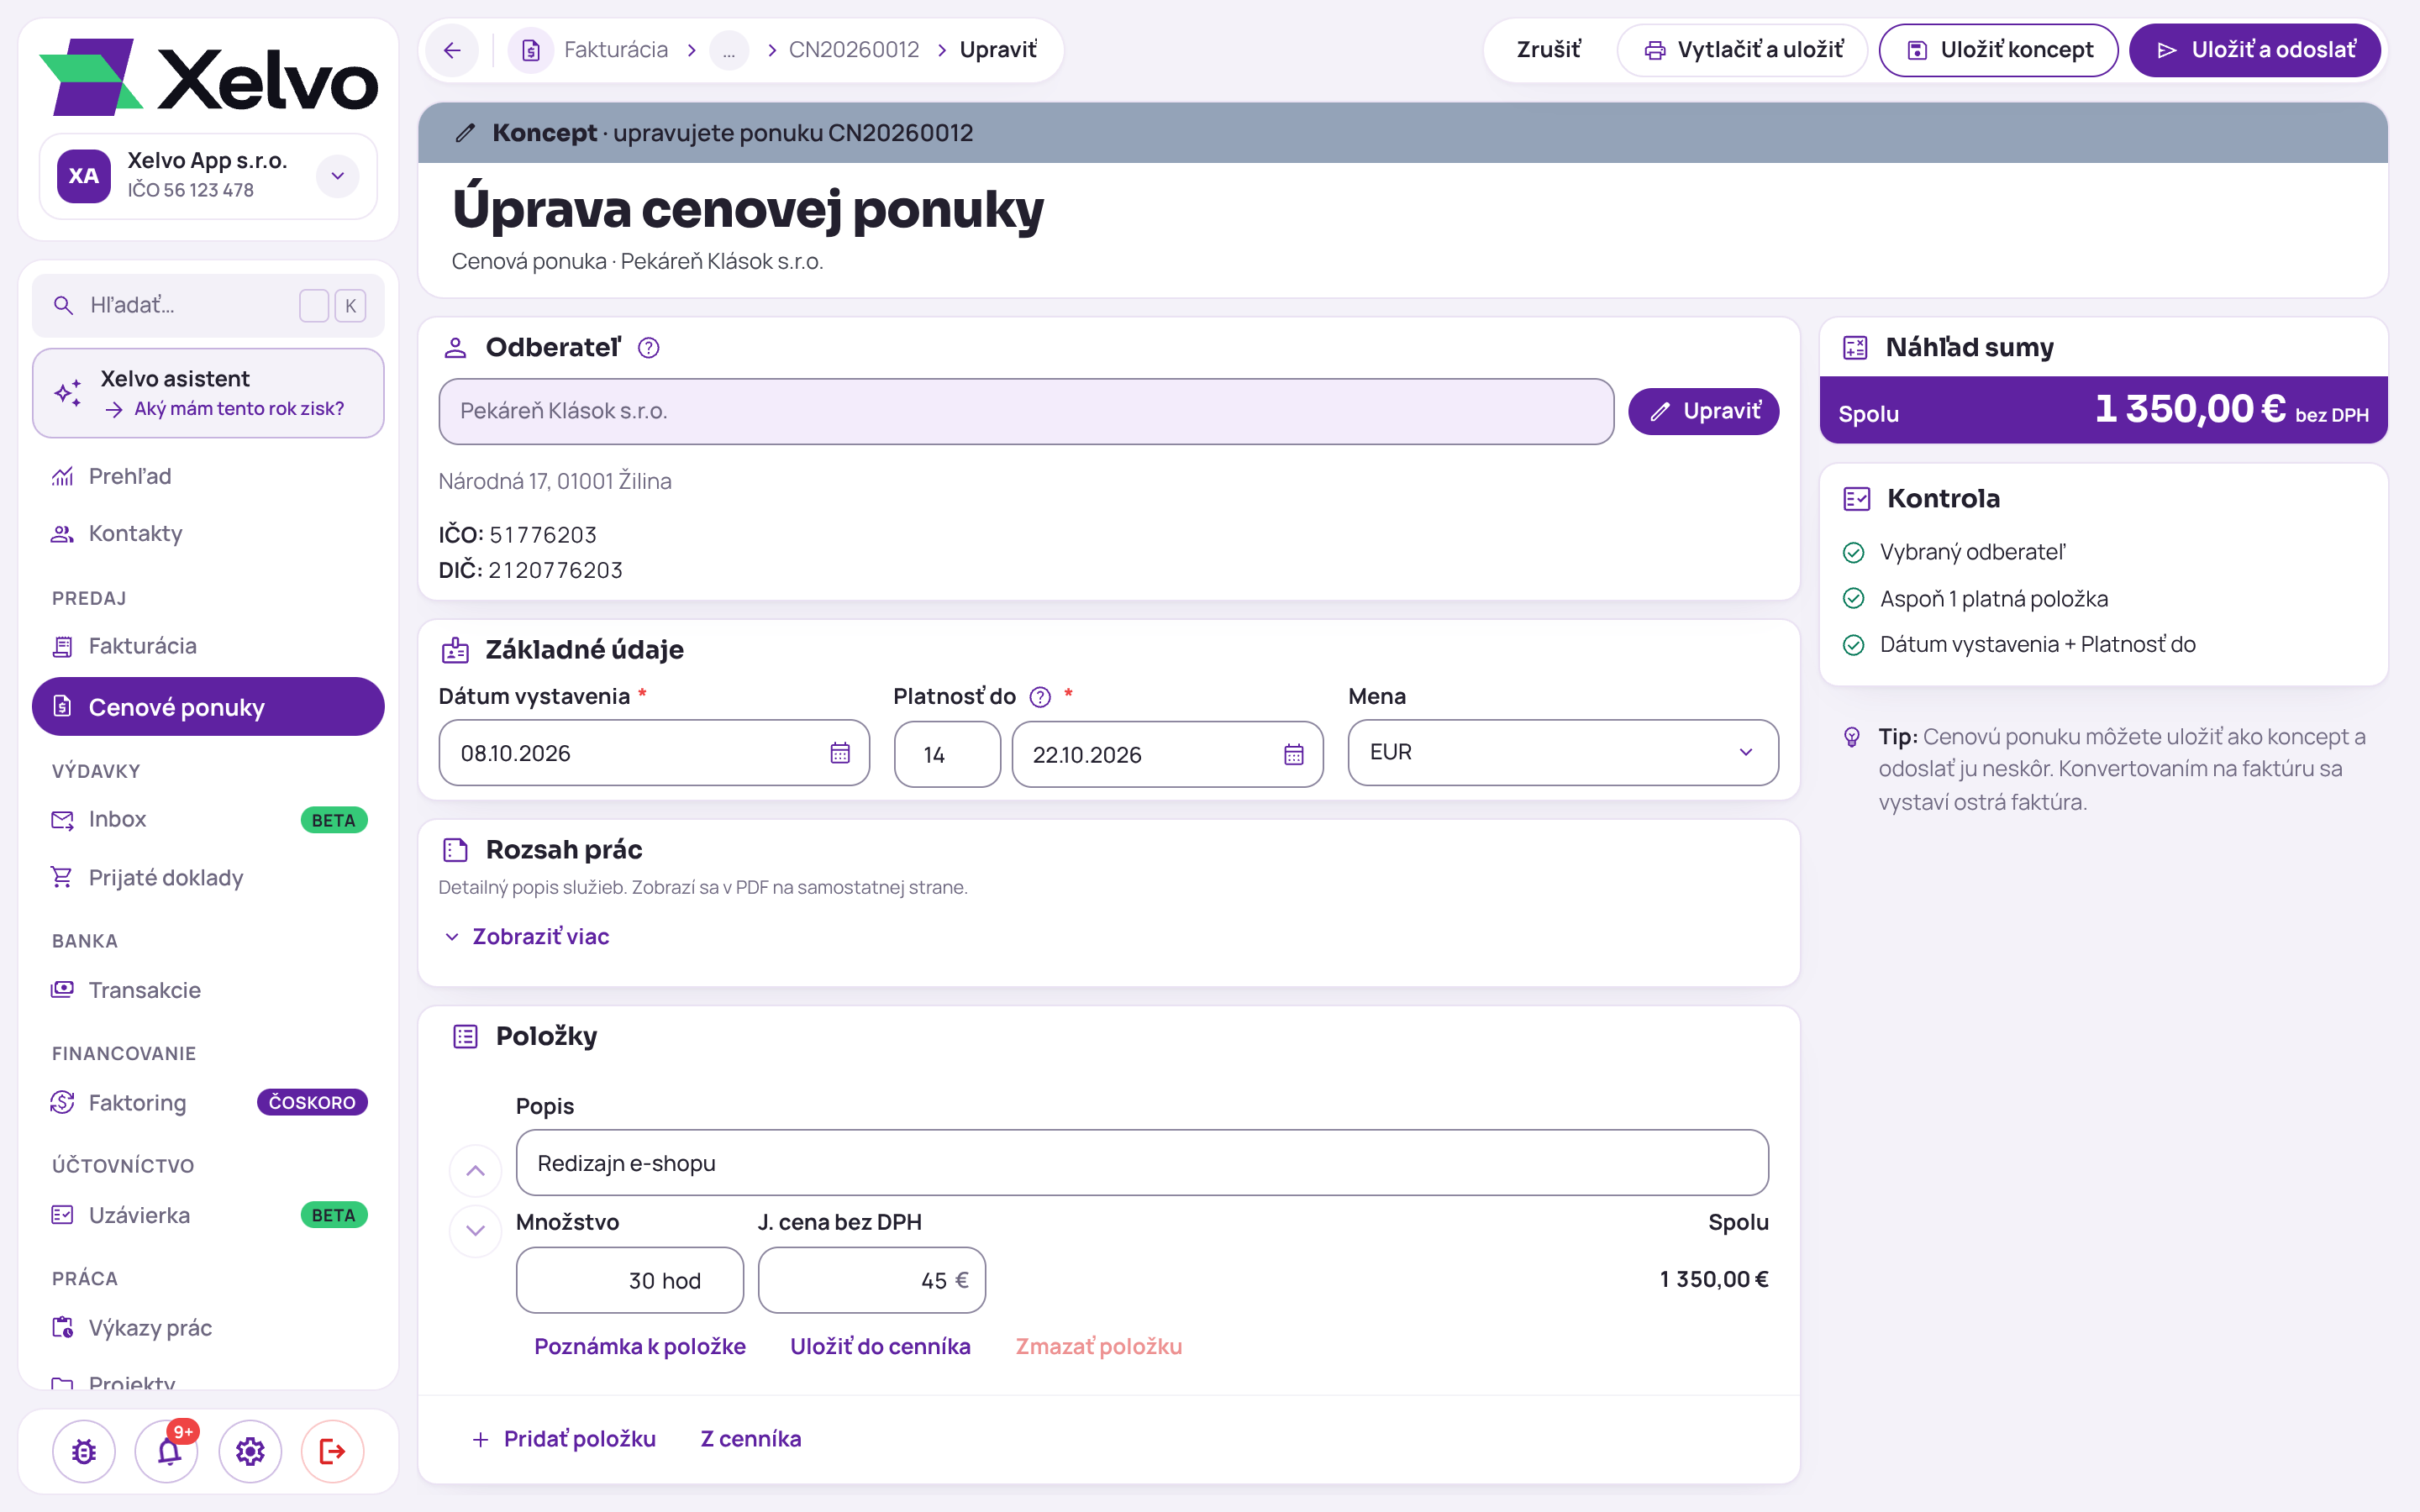Open calendar picker for Dátum vystavenia

[x=840, y=753]
